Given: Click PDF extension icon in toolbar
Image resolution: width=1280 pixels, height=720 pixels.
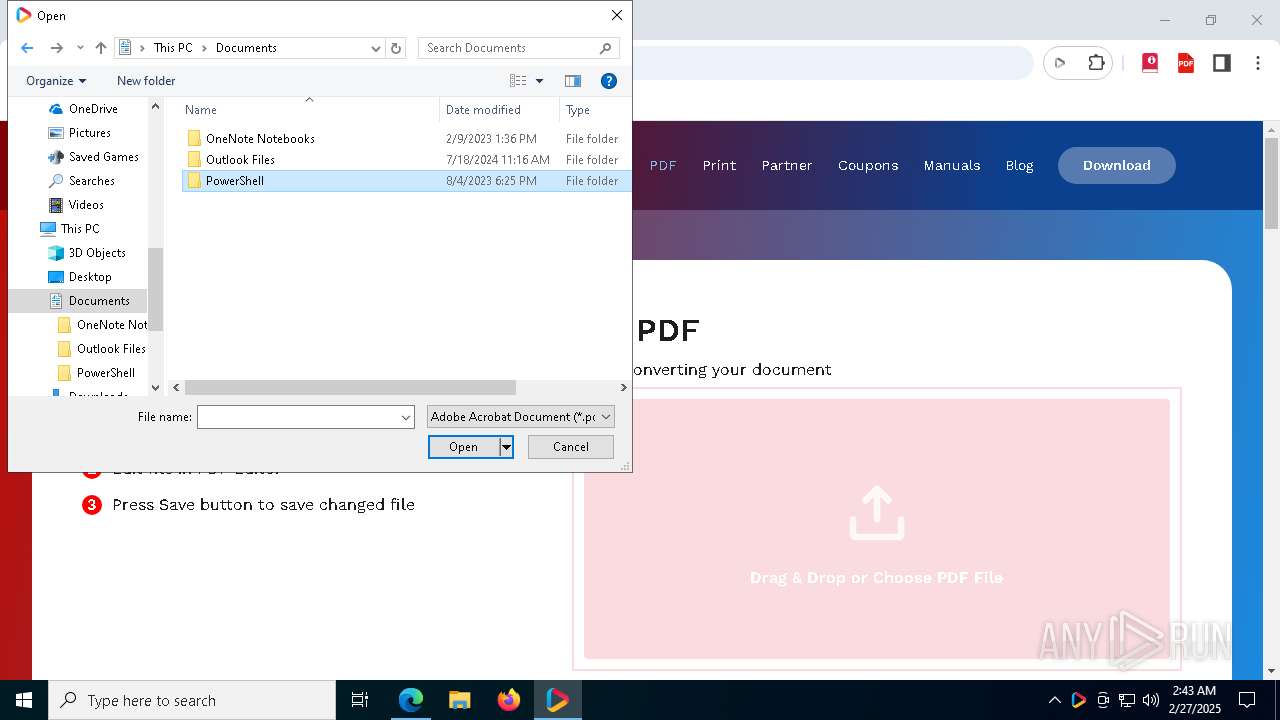Looking at the screenshot, I should [1186, 63].
